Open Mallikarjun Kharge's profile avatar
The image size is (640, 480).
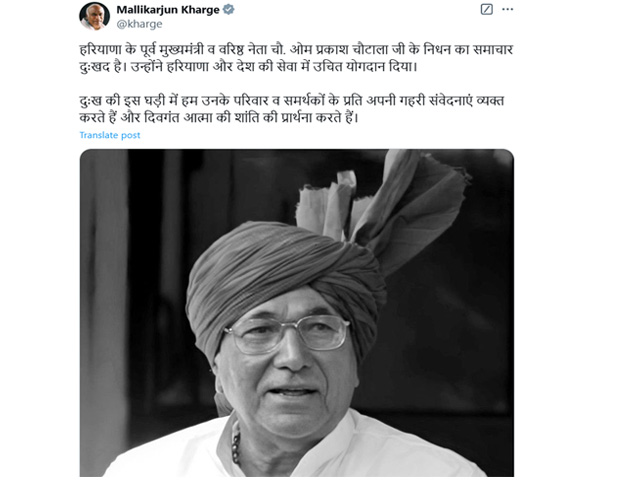pos(94,16)
